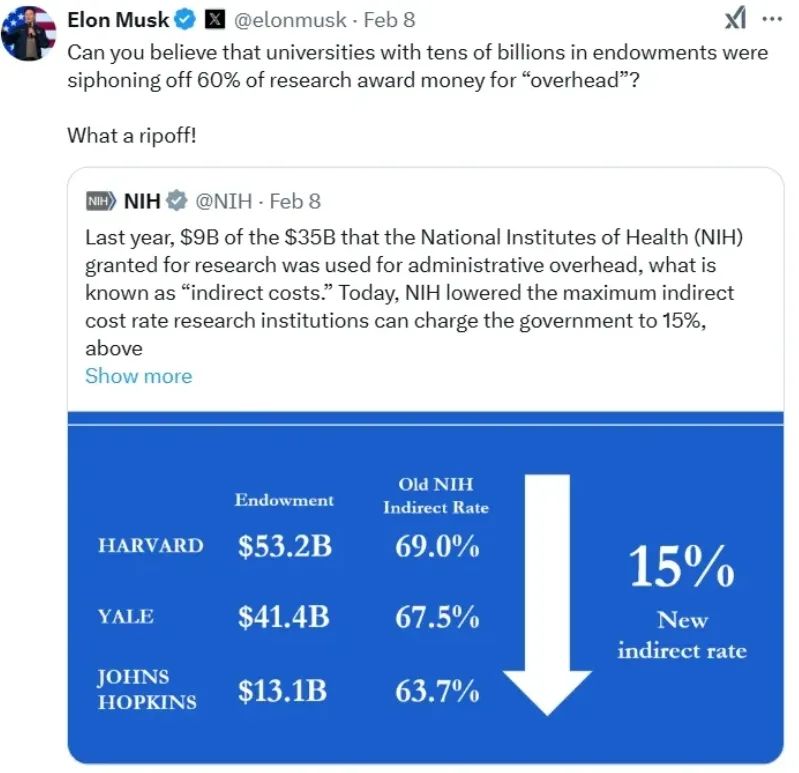Image resolution: width=799 pixels, height=773 pixels.
Task: Click the Elon Musk display name
Action: pyautogui.click(x=118, y=20)
